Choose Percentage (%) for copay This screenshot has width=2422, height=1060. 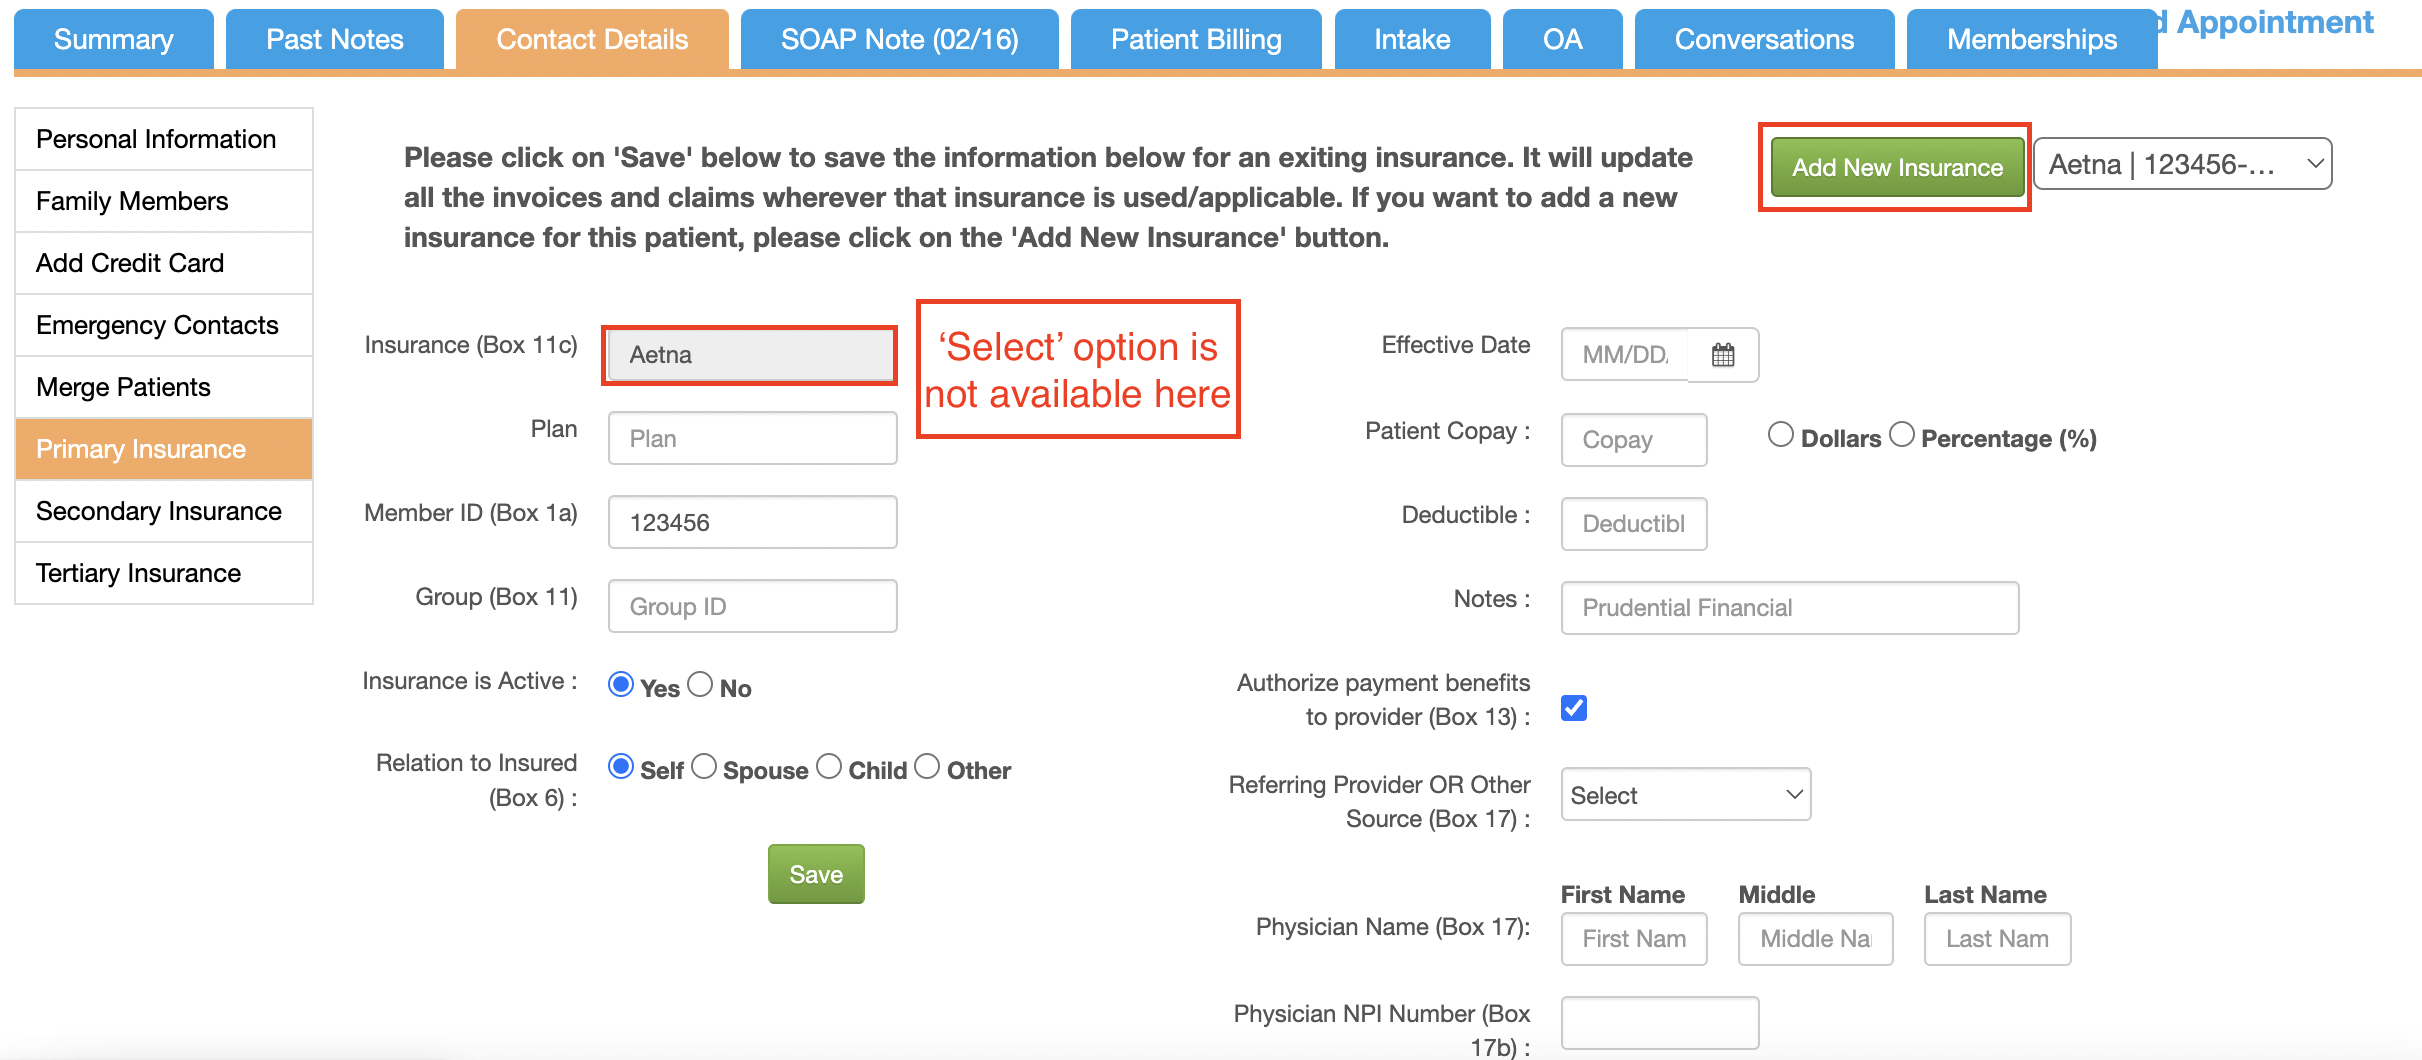pos(1902,435)
